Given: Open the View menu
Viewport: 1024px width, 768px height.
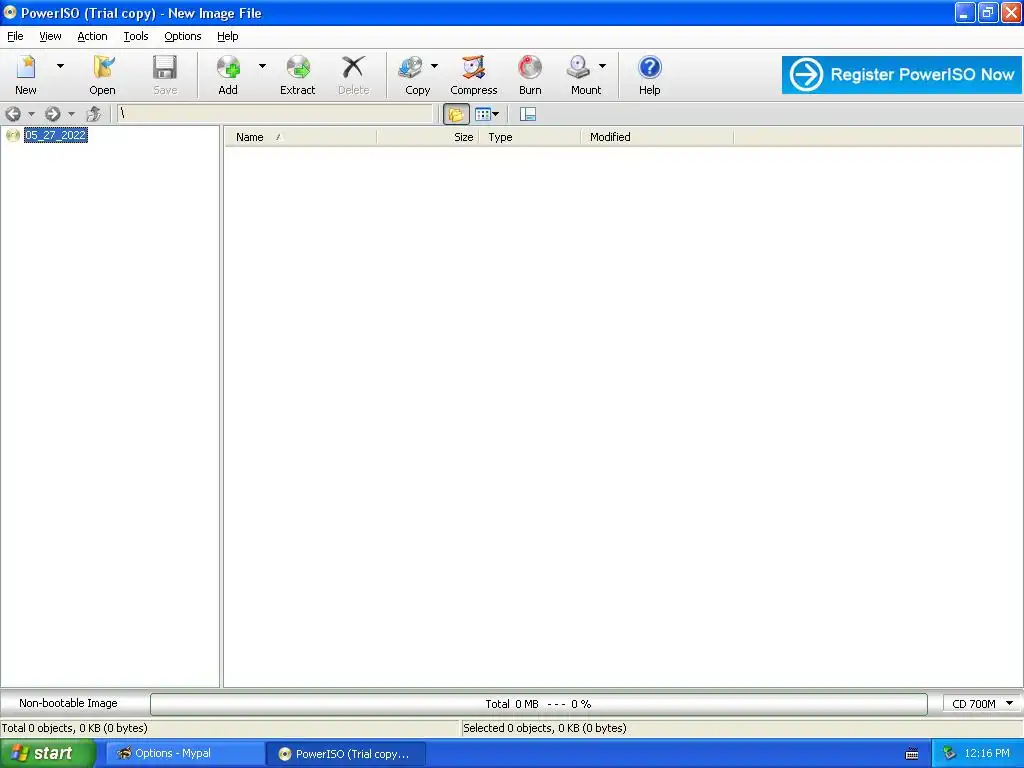Looking at the screenshot, I should [x=50, y=37].
